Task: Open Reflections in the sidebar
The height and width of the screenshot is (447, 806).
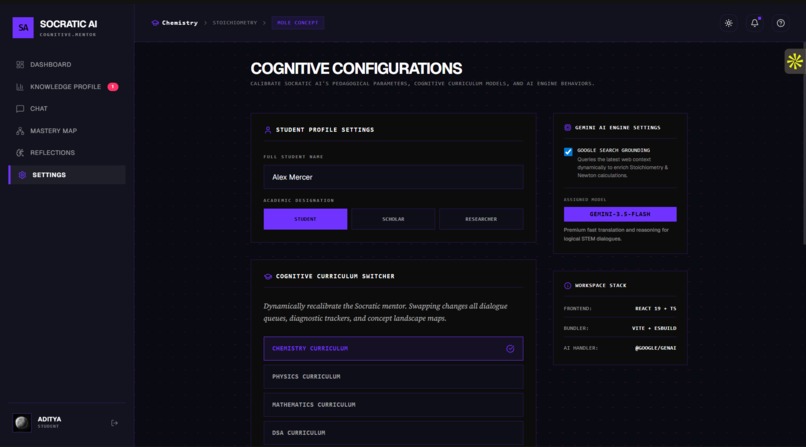Action: pos(67,153)
